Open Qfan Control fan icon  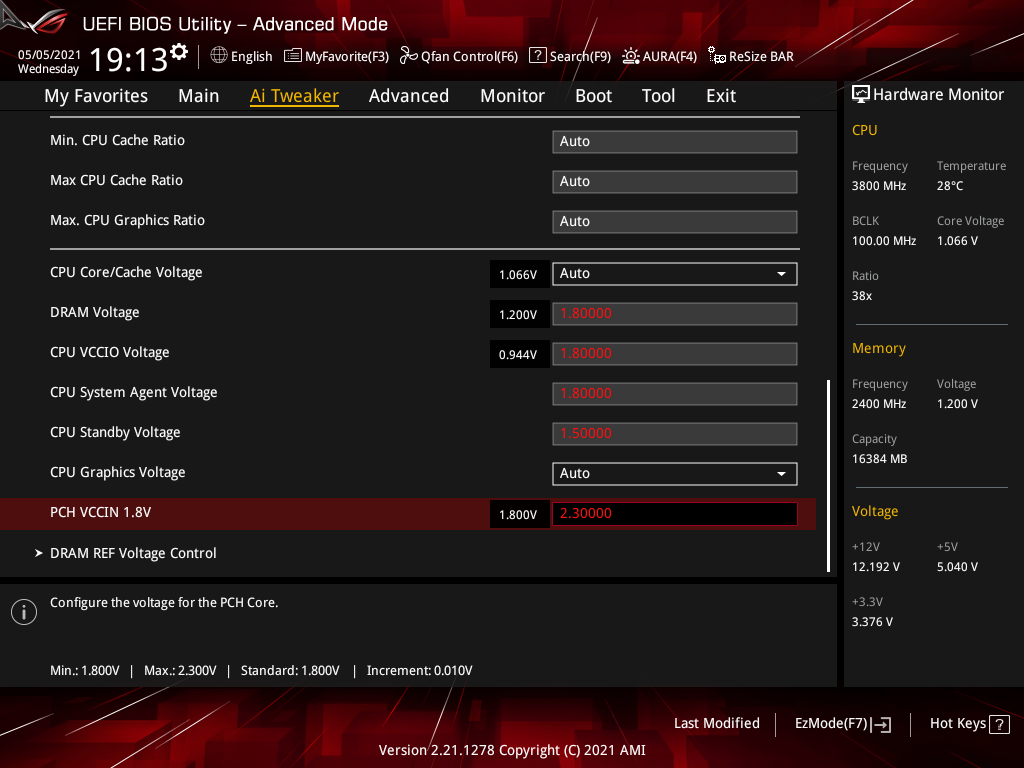pyautogui.click(x=408, y=56)
